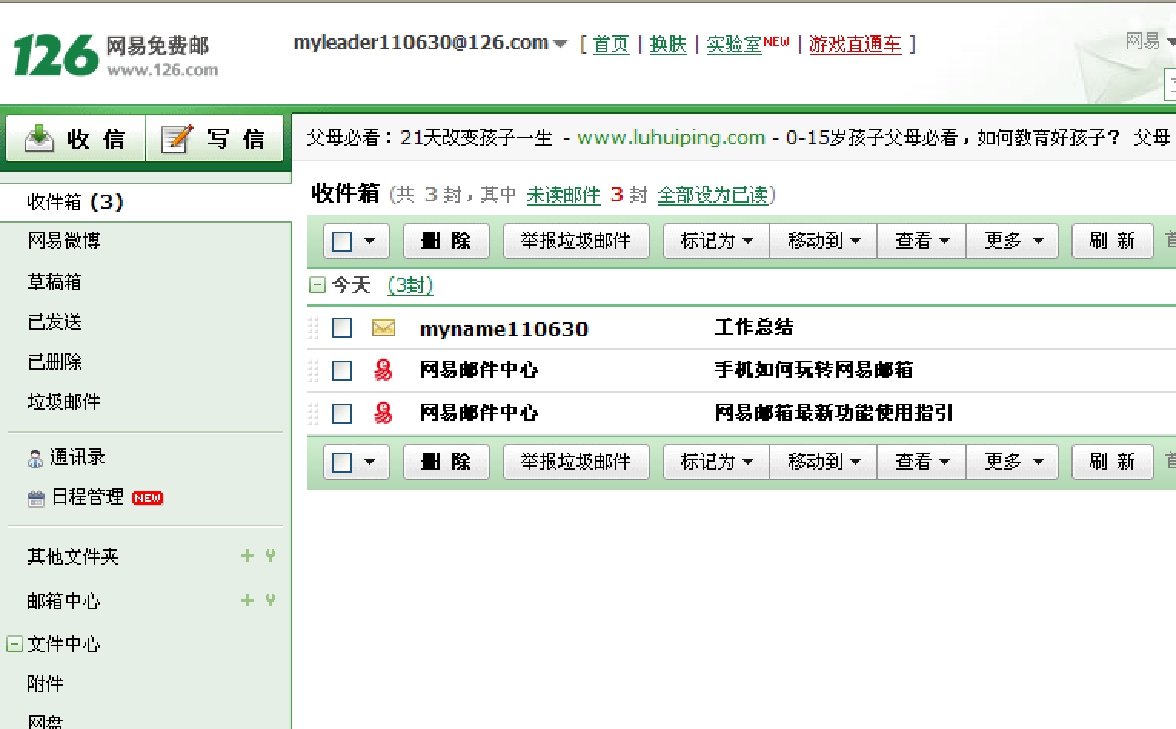Open 通讯录 contacts
This screenshot has height=729, width=1176.
click(x=77, y=457)
